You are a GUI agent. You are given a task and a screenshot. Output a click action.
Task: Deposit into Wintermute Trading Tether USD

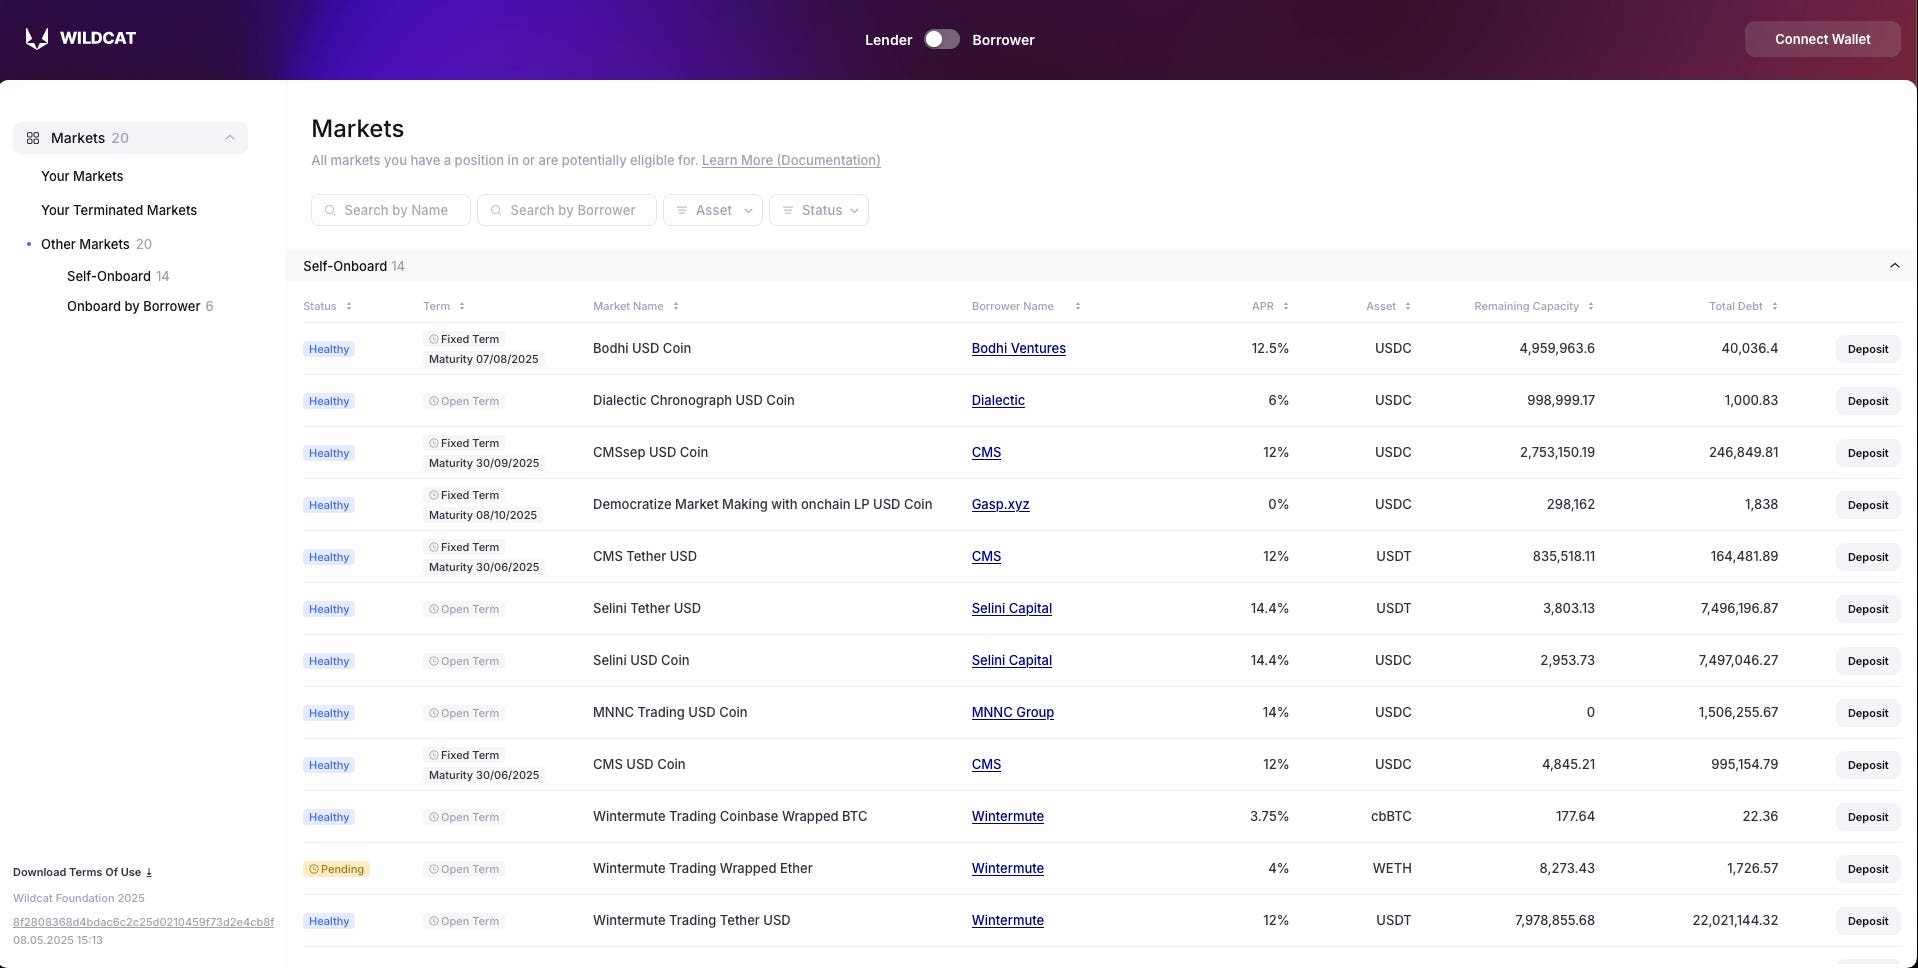[1867, 921]
